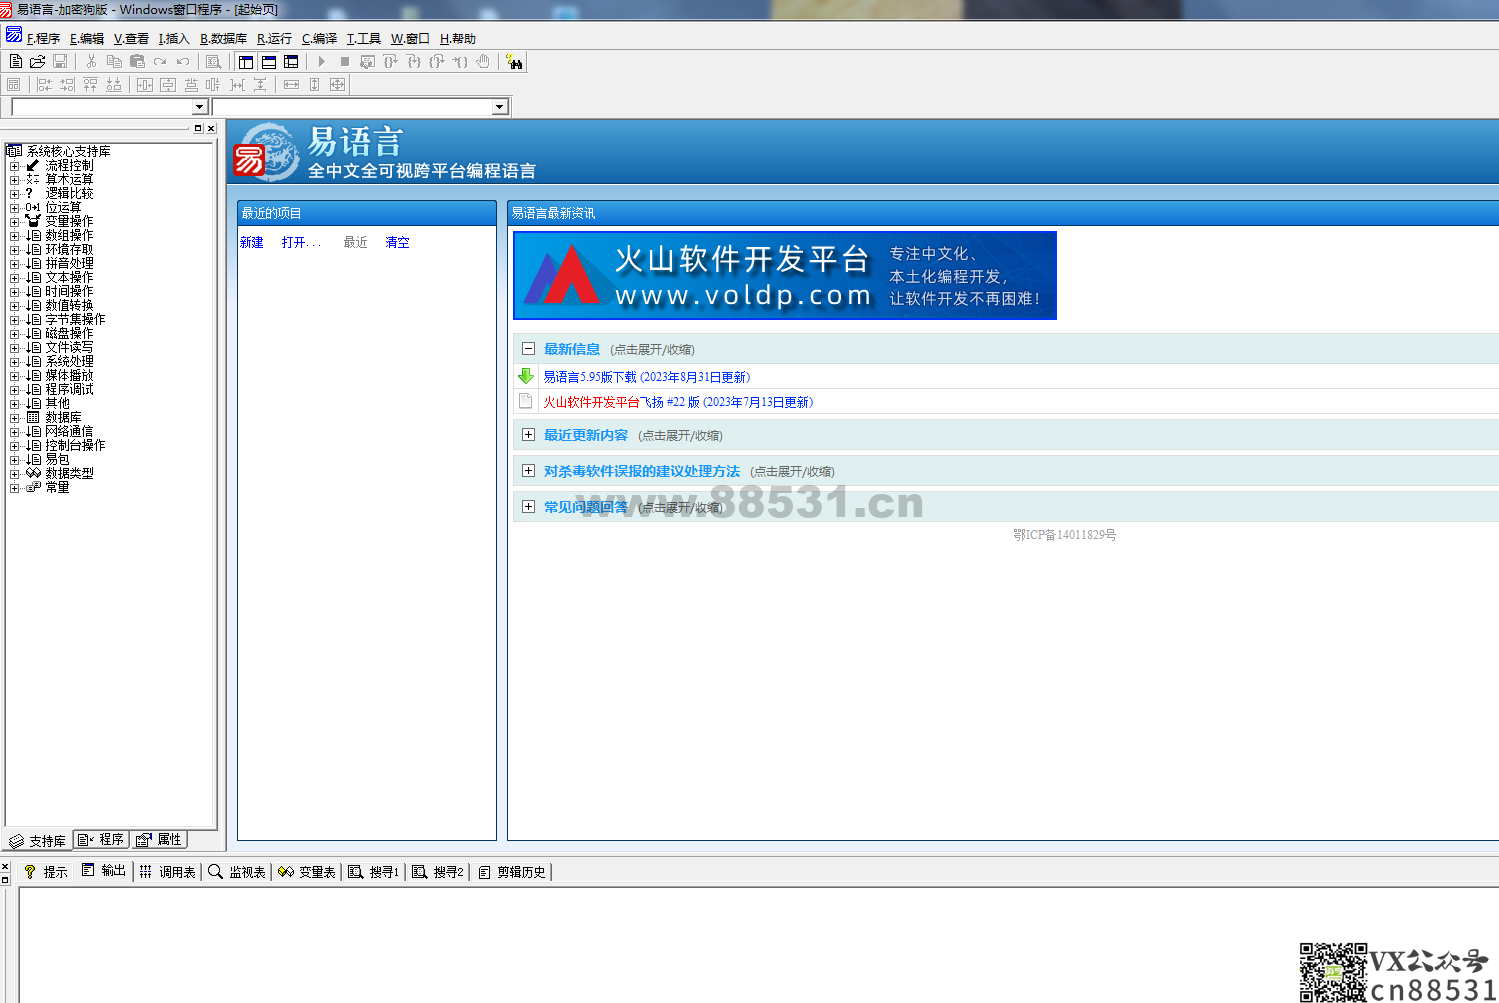Close the left support library panel

211,128
